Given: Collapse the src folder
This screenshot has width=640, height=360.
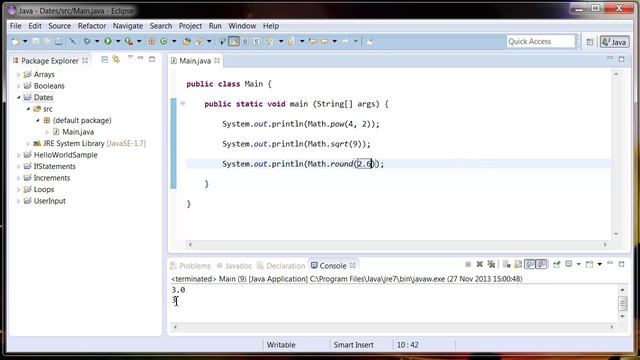Looking at the screenshot, I should 28,109.
